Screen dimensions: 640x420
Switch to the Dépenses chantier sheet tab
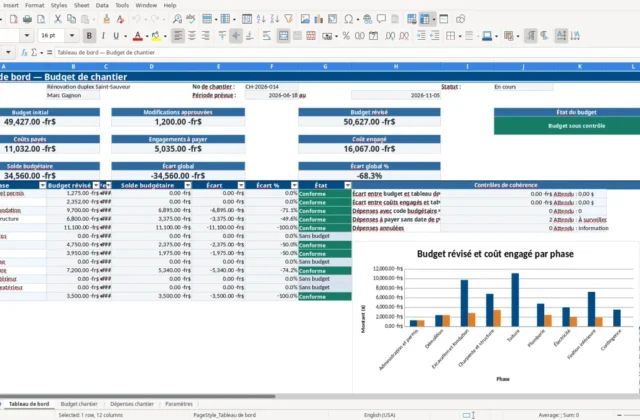[132, 404]
